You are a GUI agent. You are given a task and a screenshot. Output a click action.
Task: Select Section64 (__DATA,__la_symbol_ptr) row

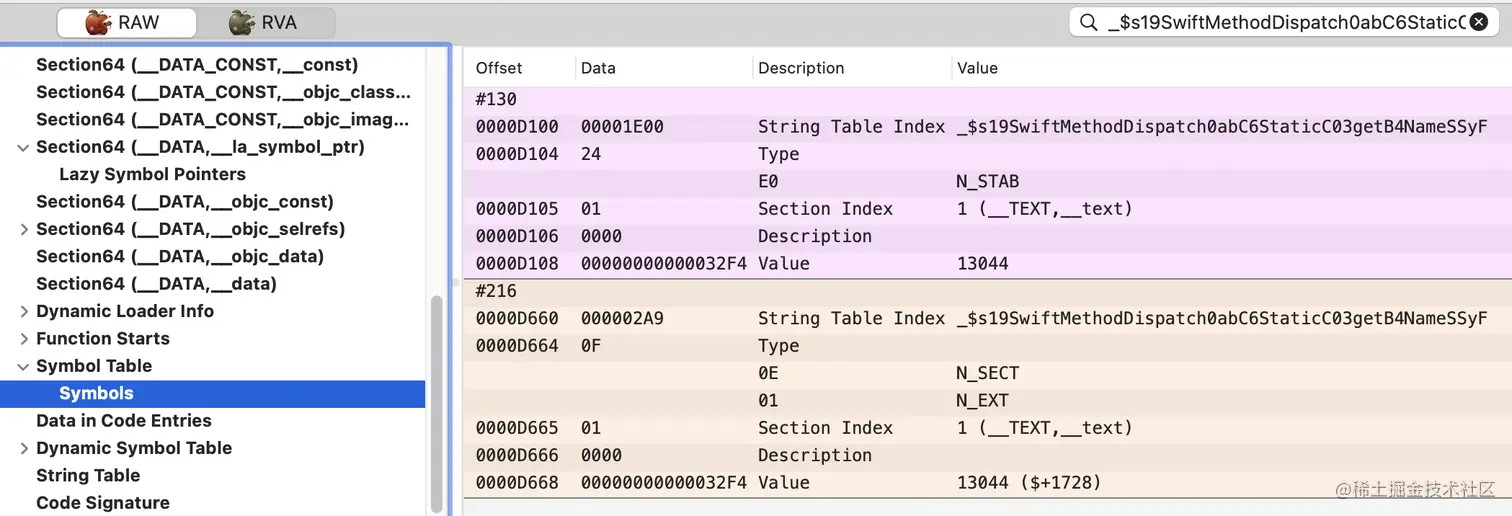212,147
